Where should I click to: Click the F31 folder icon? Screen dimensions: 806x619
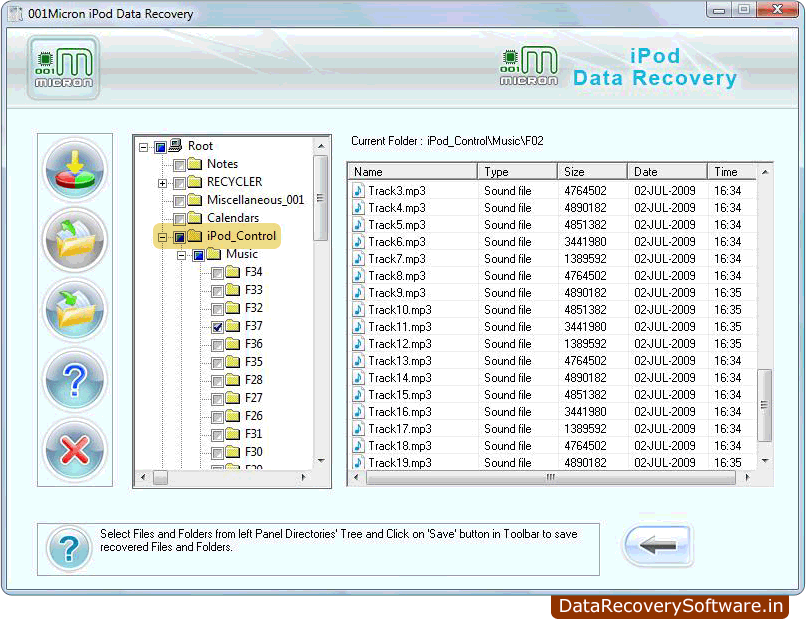pyautogui.click(x=233, y=434)
